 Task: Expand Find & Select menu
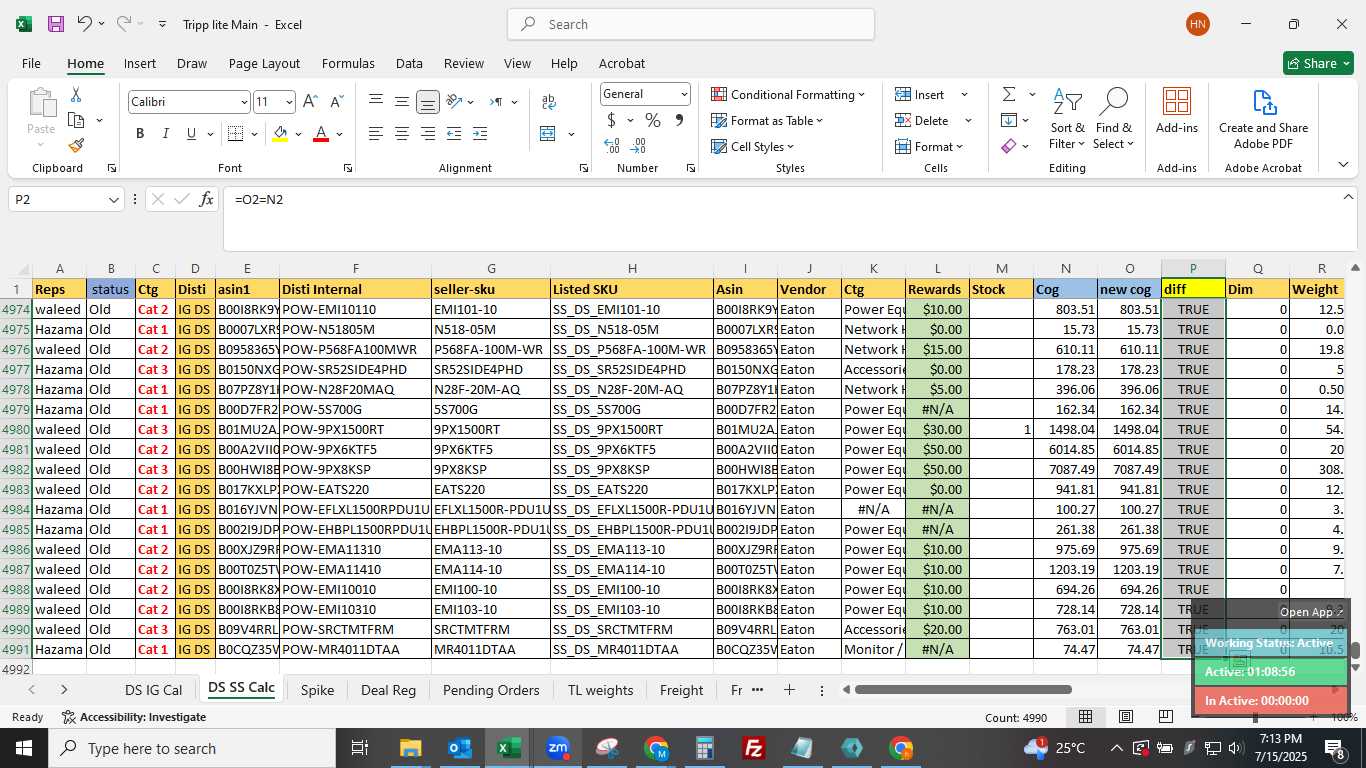pyautogui.click(x=1113, y=119)
